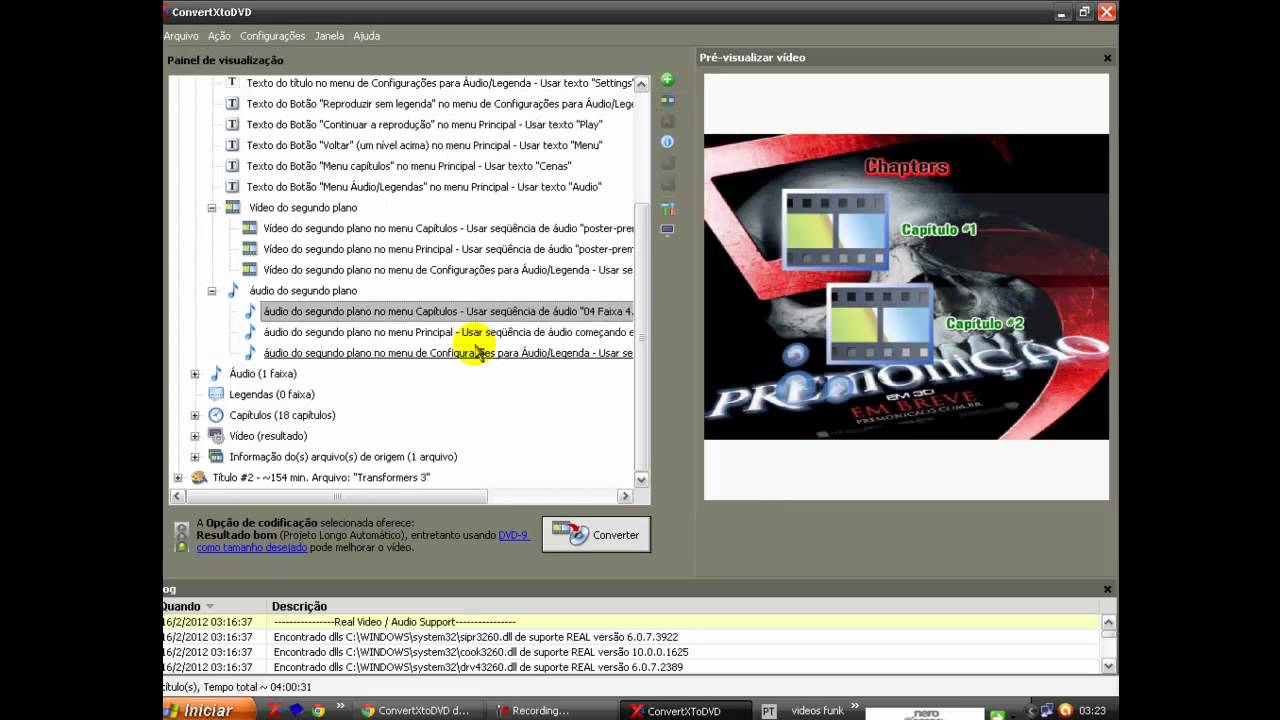Collapse 'Vídeo do segundo plano' node
This screenshot has width=1280, height=720.
(x=212, y=208)
